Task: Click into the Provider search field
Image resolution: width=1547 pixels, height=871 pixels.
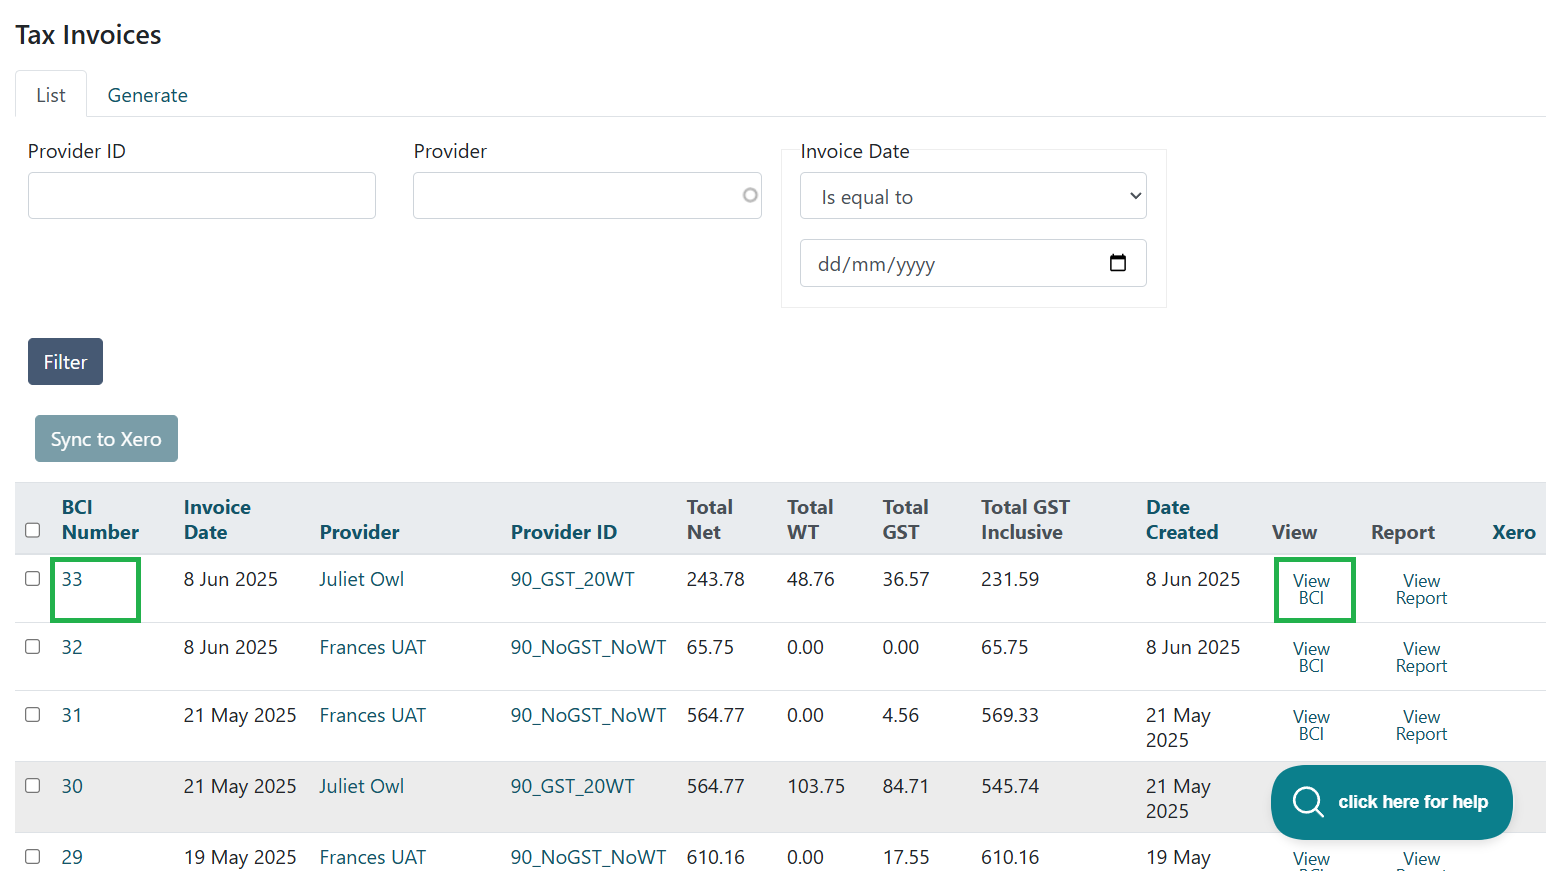Action: point(587,195)
